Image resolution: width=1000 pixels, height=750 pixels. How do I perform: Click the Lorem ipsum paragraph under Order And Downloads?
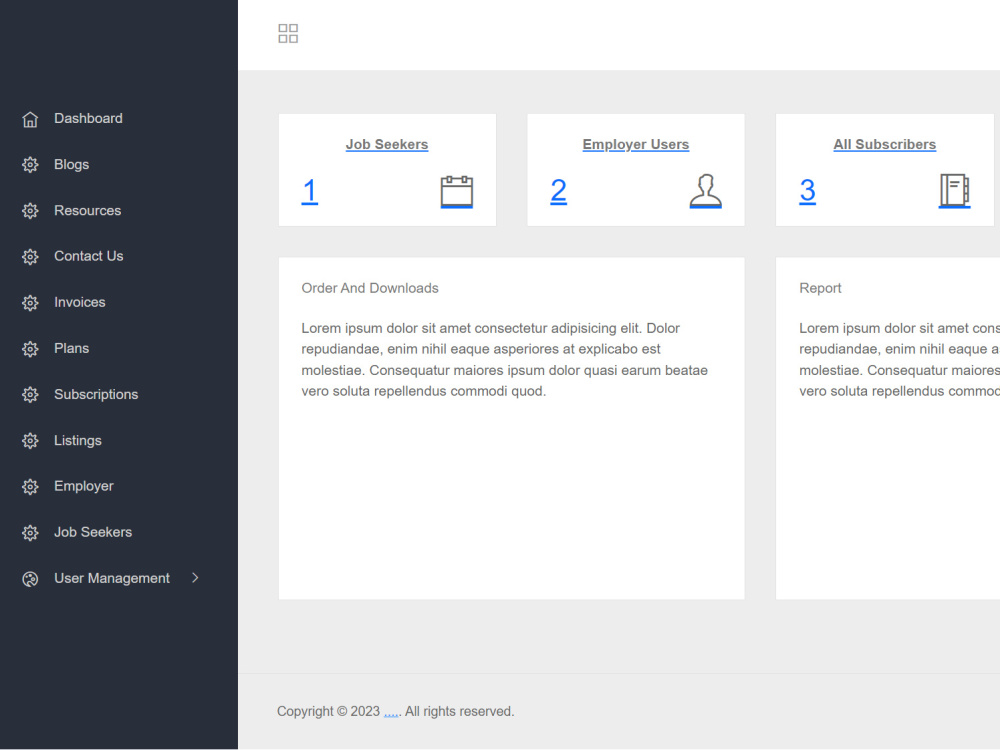click(x=504, y=360)
